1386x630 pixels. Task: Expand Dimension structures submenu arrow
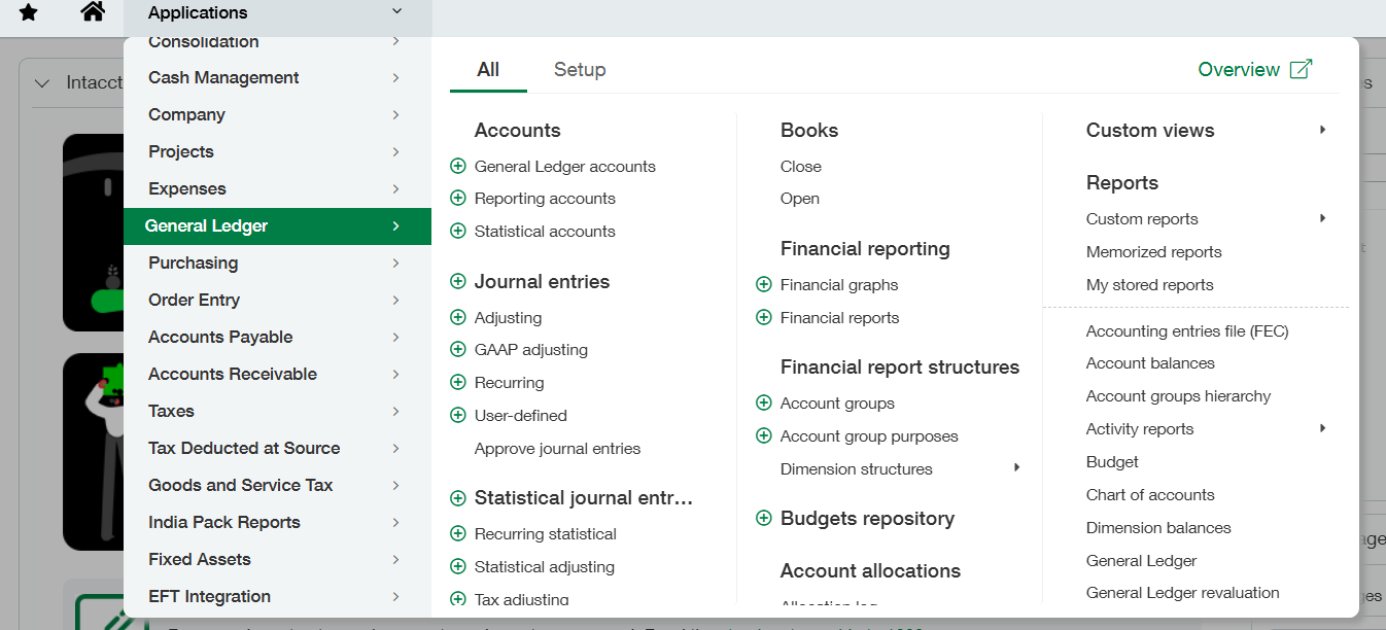[x=1016, y=468]
